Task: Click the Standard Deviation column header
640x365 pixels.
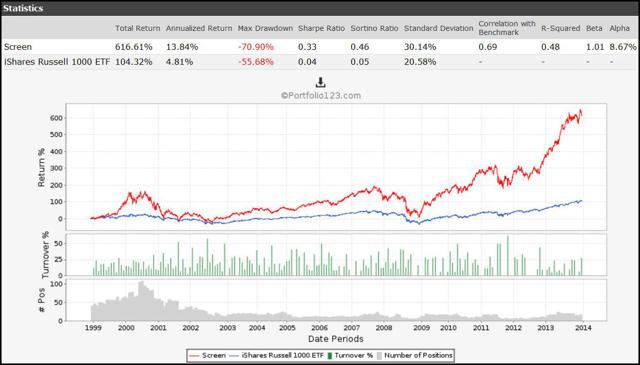Action: click(x=438, y=29)
